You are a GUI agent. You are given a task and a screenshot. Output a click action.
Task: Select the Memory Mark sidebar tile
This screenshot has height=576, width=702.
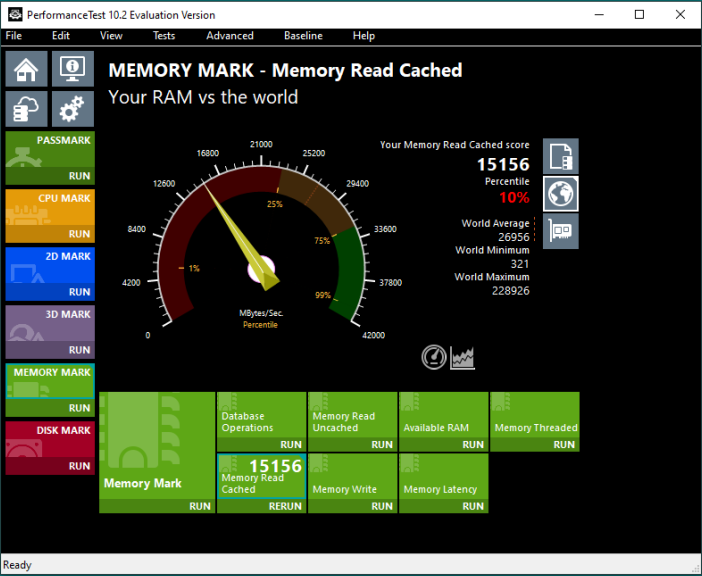click(50, 381)
